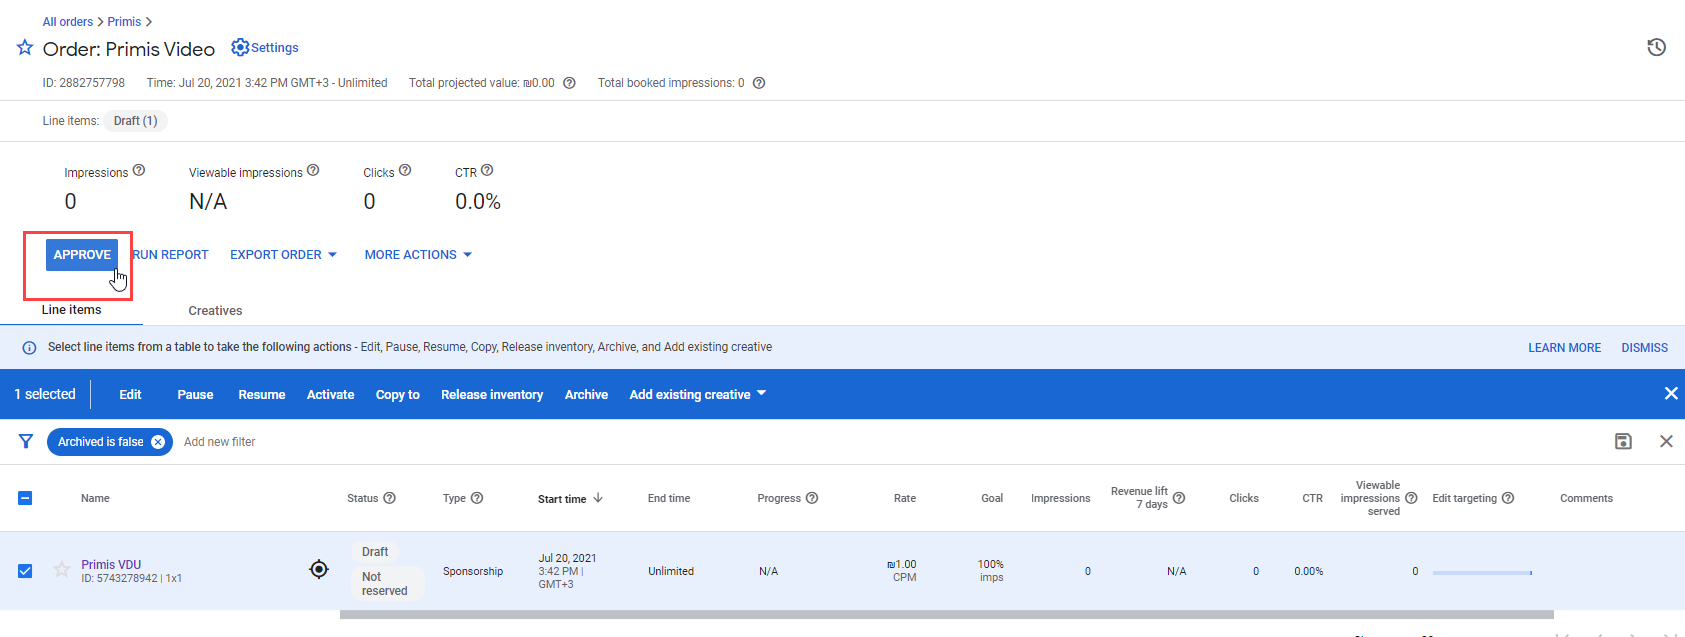This screenshot has width=1685, height=637.
Task: Open the order Settings gear
Action: pyautogui.click(x=240, y=47)
